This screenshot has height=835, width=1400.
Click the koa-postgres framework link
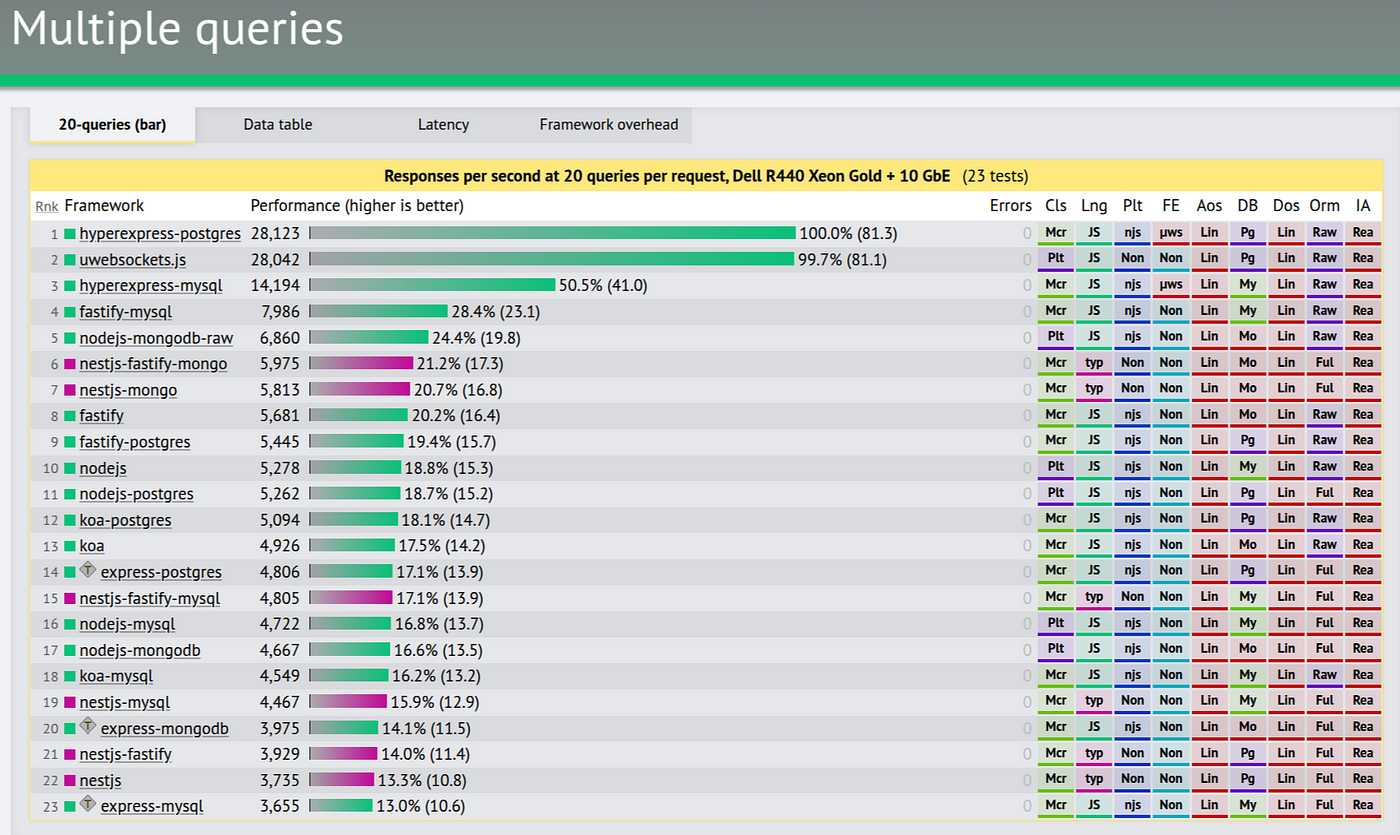click(125, 519)
